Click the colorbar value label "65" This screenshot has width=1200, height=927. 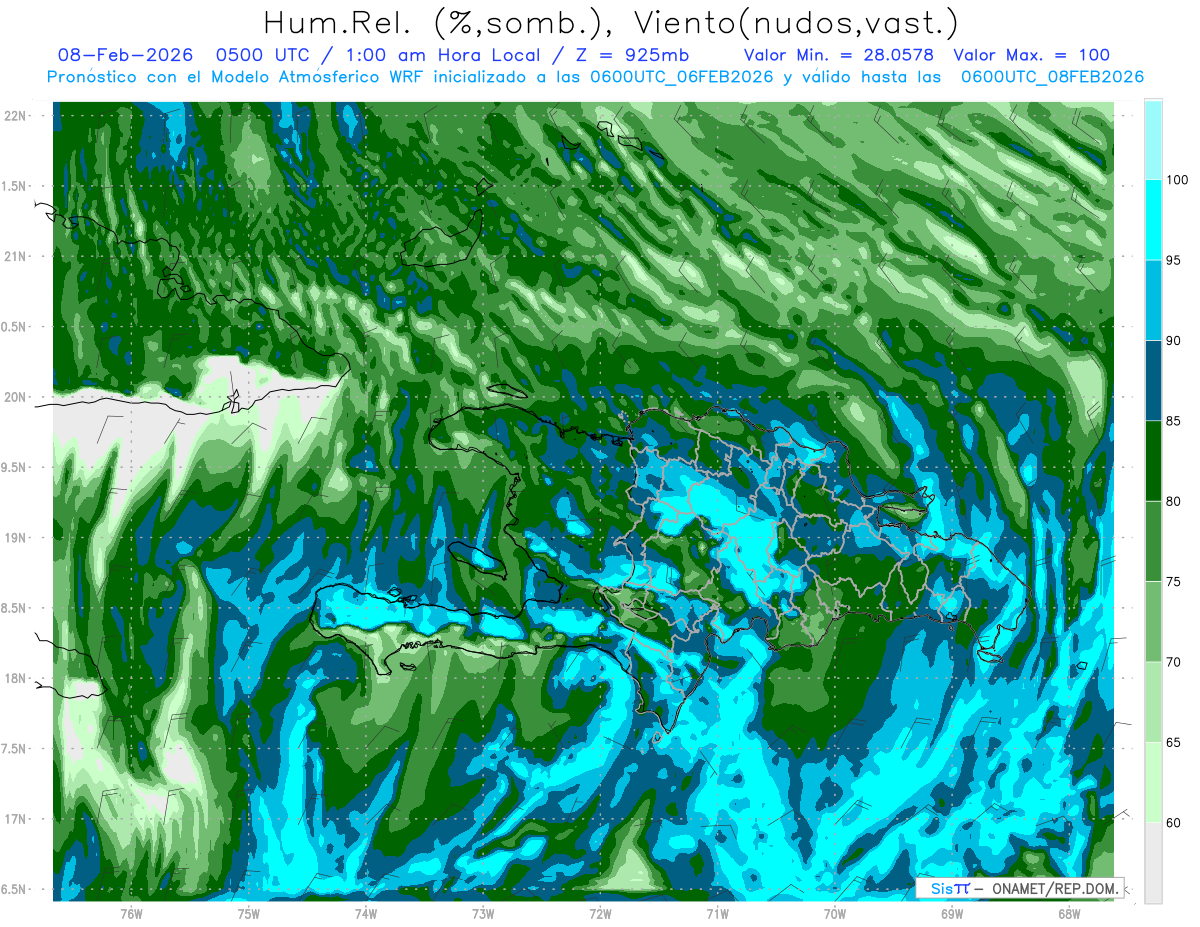pyautogui.click(x=1174, y=742)
